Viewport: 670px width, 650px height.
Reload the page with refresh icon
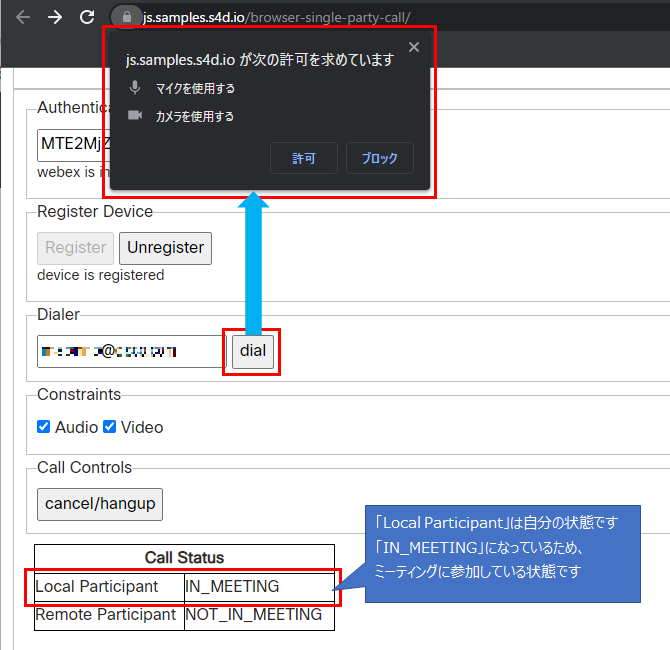click(88, 17)
